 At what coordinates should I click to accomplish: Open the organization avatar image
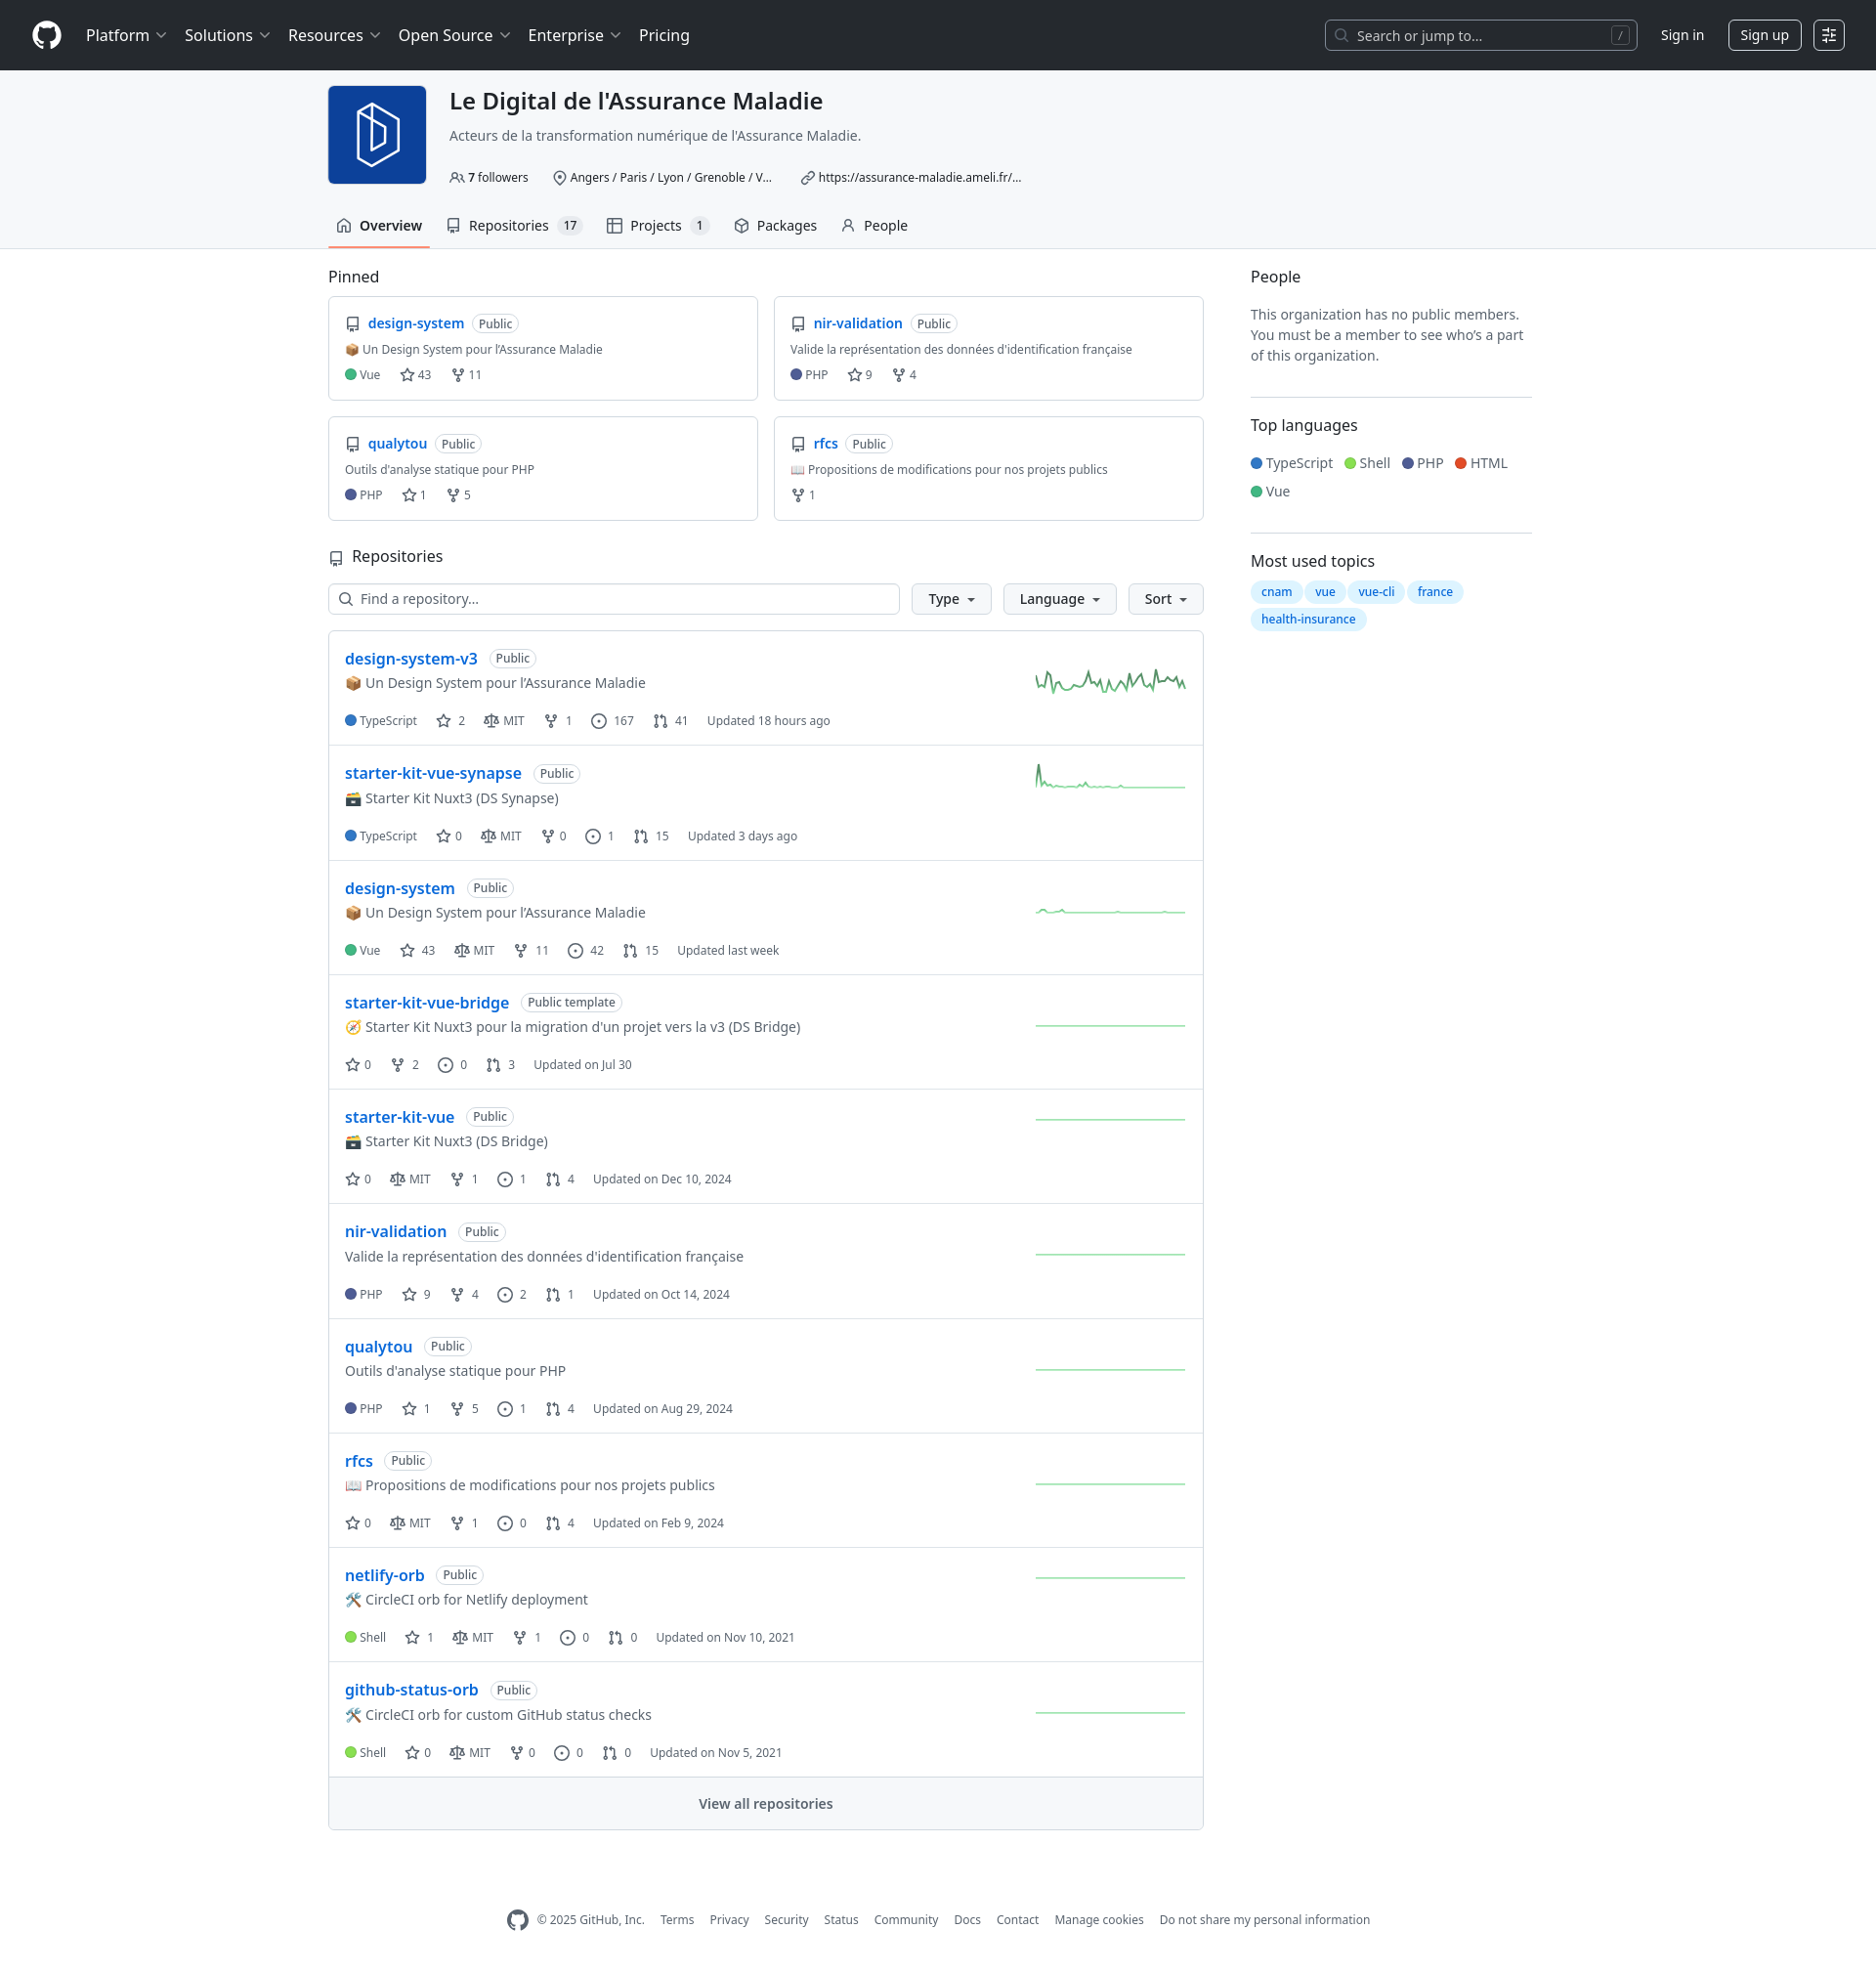[x=377, y=135]
